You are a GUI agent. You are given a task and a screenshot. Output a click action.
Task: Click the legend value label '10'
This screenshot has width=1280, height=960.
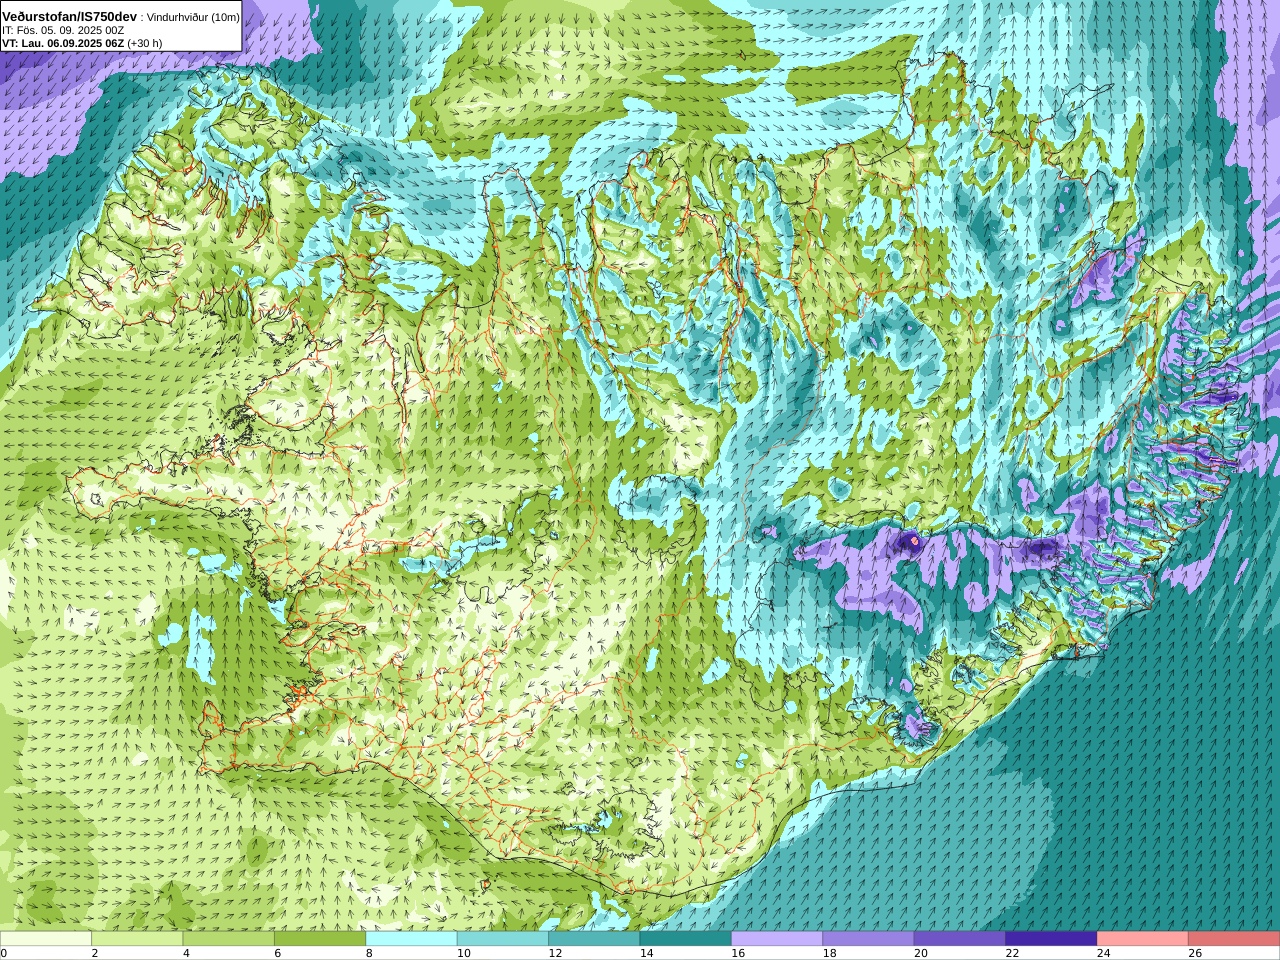pyautogui.click(x=463, y=953)
